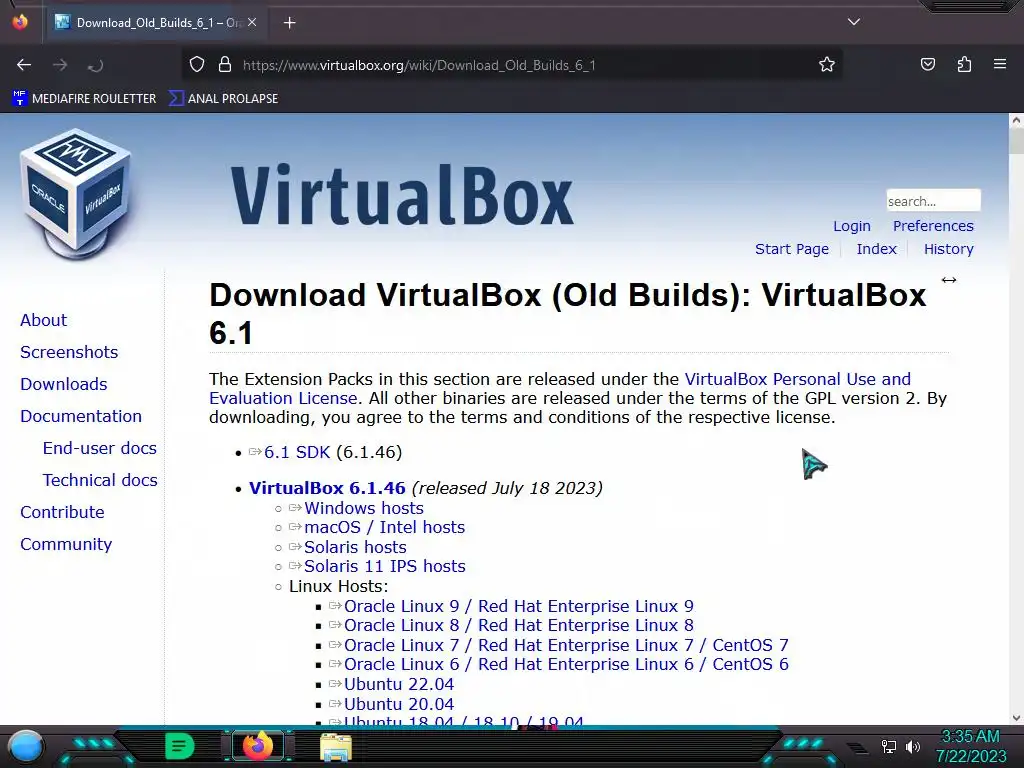This screenshot has width=1024, height=768.
Task: Open the Contribute sidebar link
Action: click(x=62, y=513)
